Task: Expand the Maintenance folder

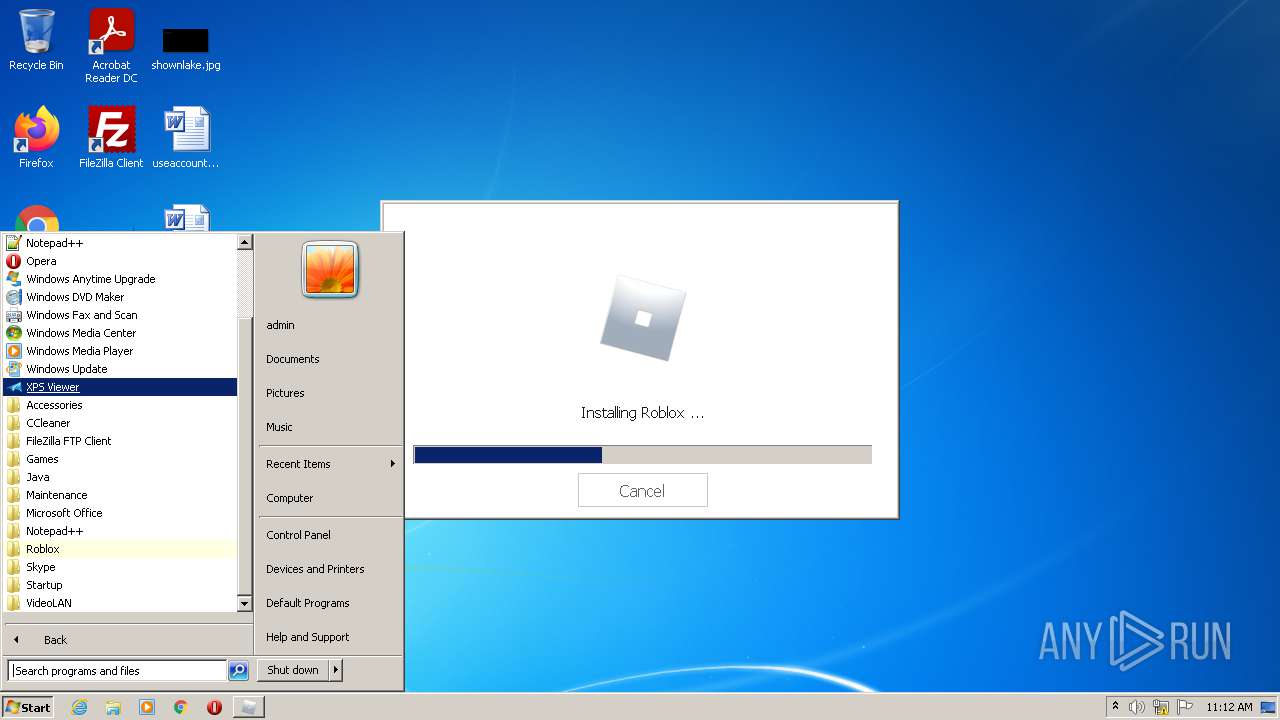Action: 120,495
